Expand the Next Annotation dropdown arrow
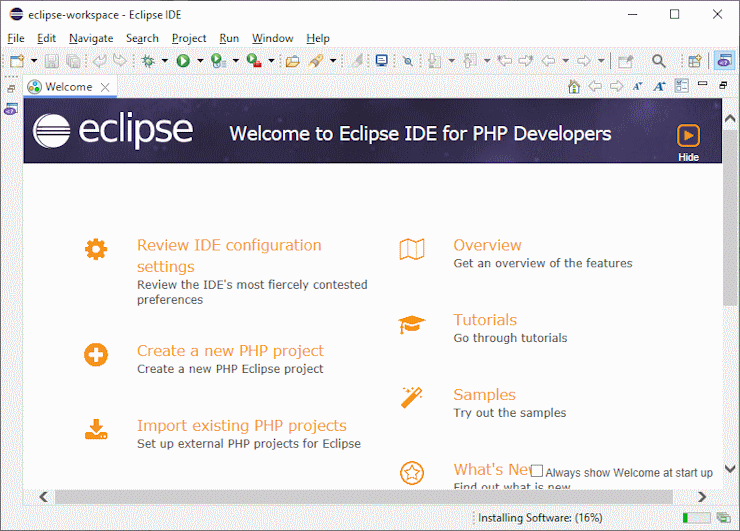740x531 pixels. tap(451, 61)
